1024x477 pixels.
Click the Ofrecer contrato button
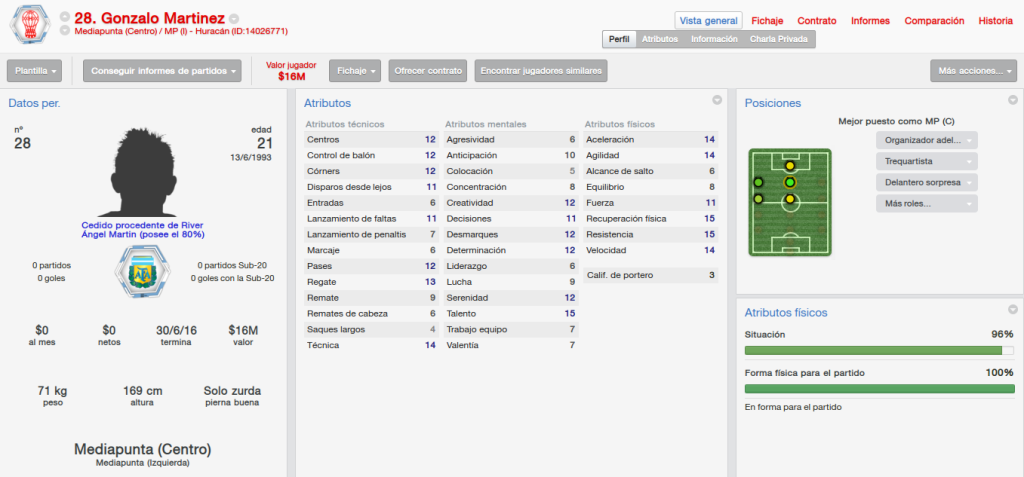pos(428,71)
